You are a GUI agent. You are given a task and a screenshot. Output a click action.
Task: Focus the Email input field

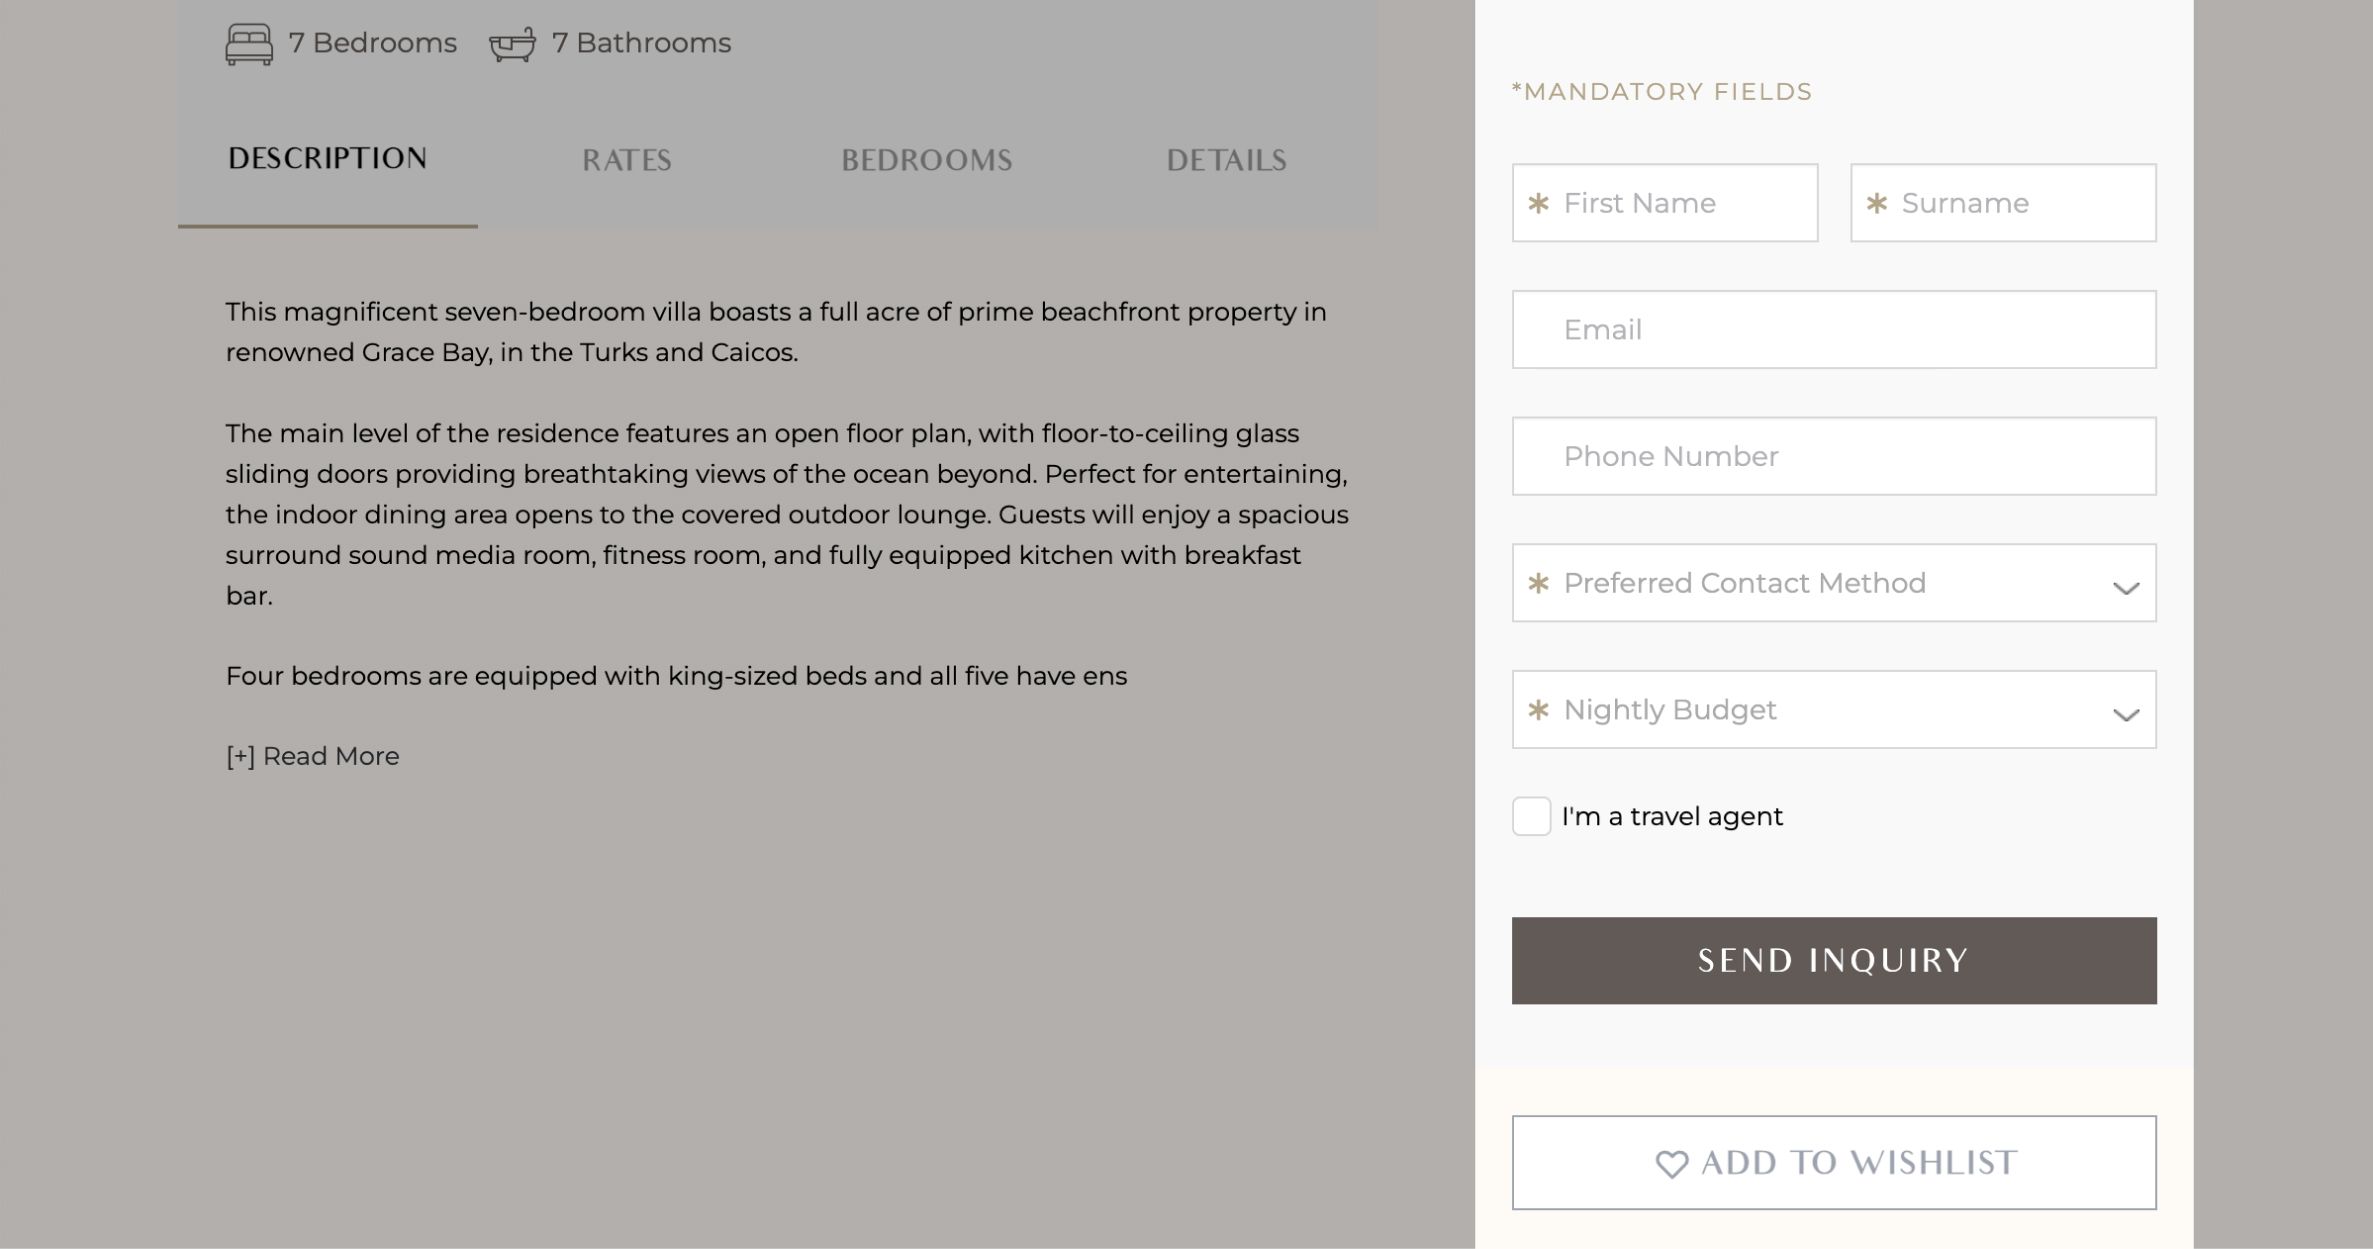[1834, 330]
